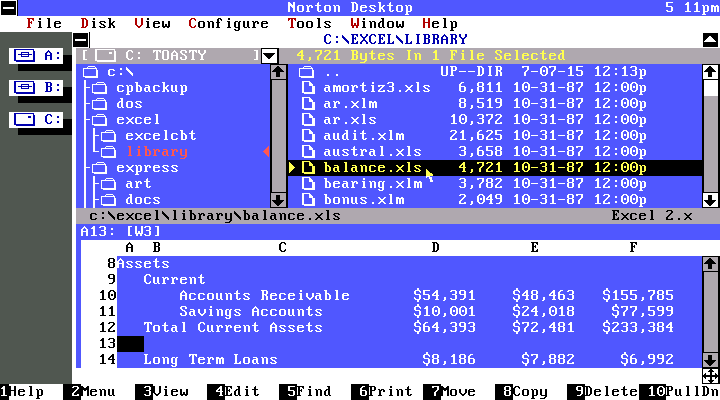Open the Tools menu

309,23
